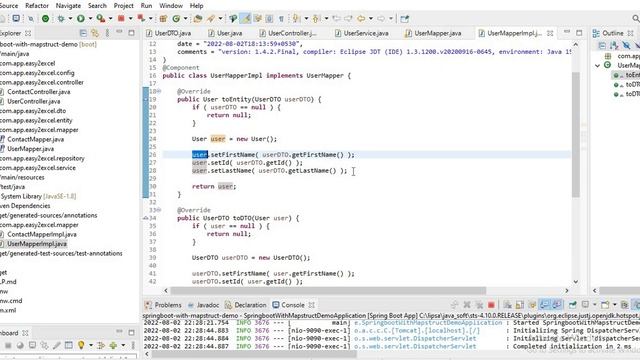The height and width of the screenshot is (360, 640).
Task: Select ContactMapperImpl.java in the explorer tree
Action: [x=42, y=234]
